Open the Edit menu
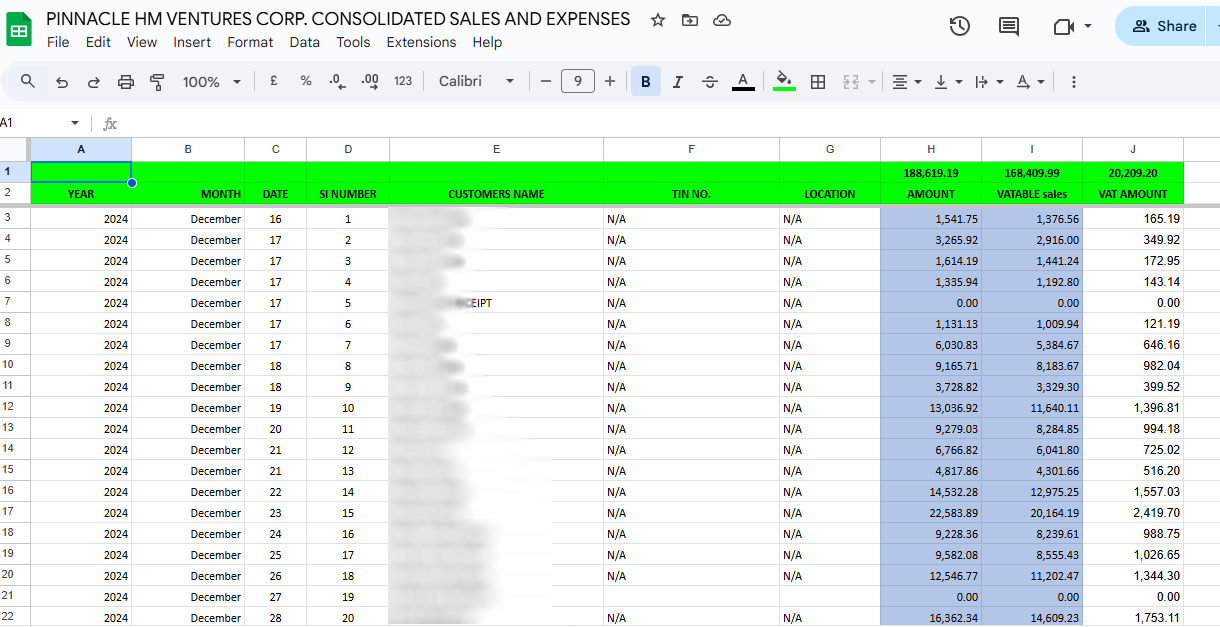 98,42
